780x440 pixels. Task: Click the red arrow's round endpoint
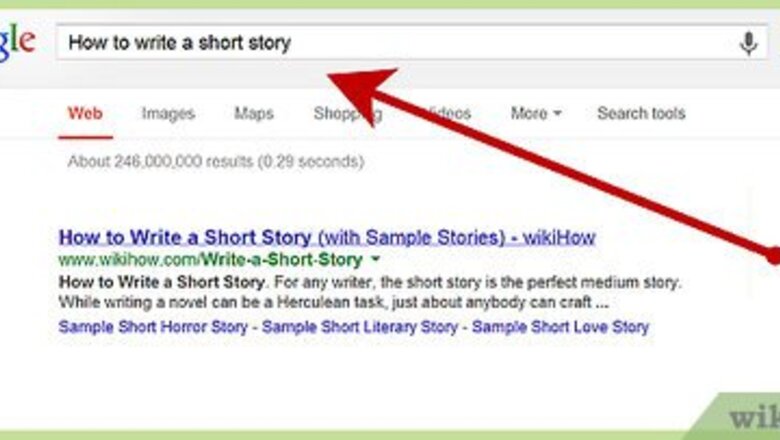(x=773, y=255)
